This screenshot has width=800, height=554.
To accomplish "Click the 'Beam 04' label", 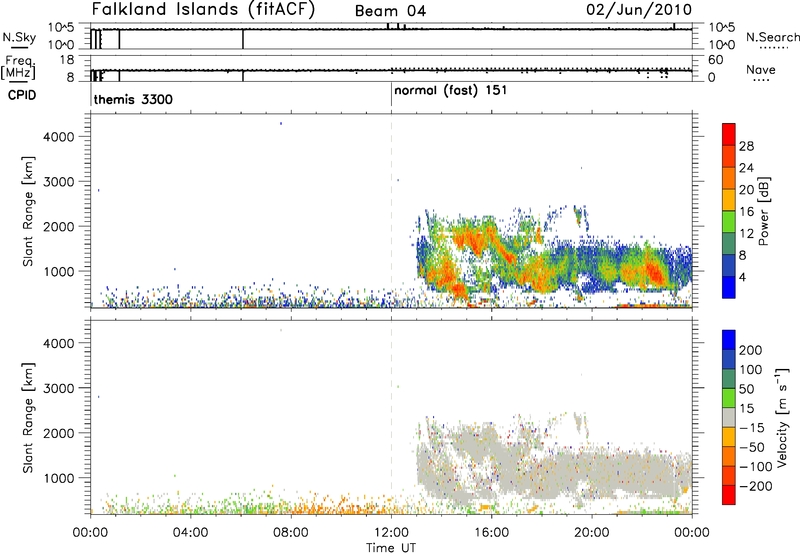I will click(x=390, y=11).
